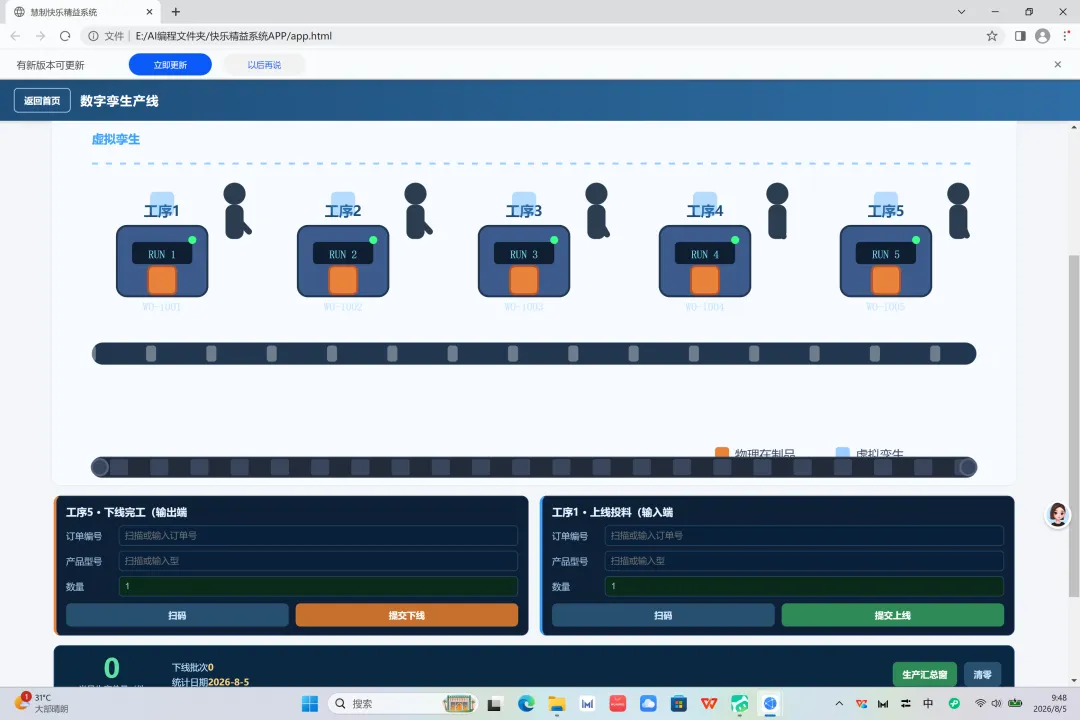This screenshot has width=1080, height=720.
Task: Click the 返回首页 button
Action: 42,101
